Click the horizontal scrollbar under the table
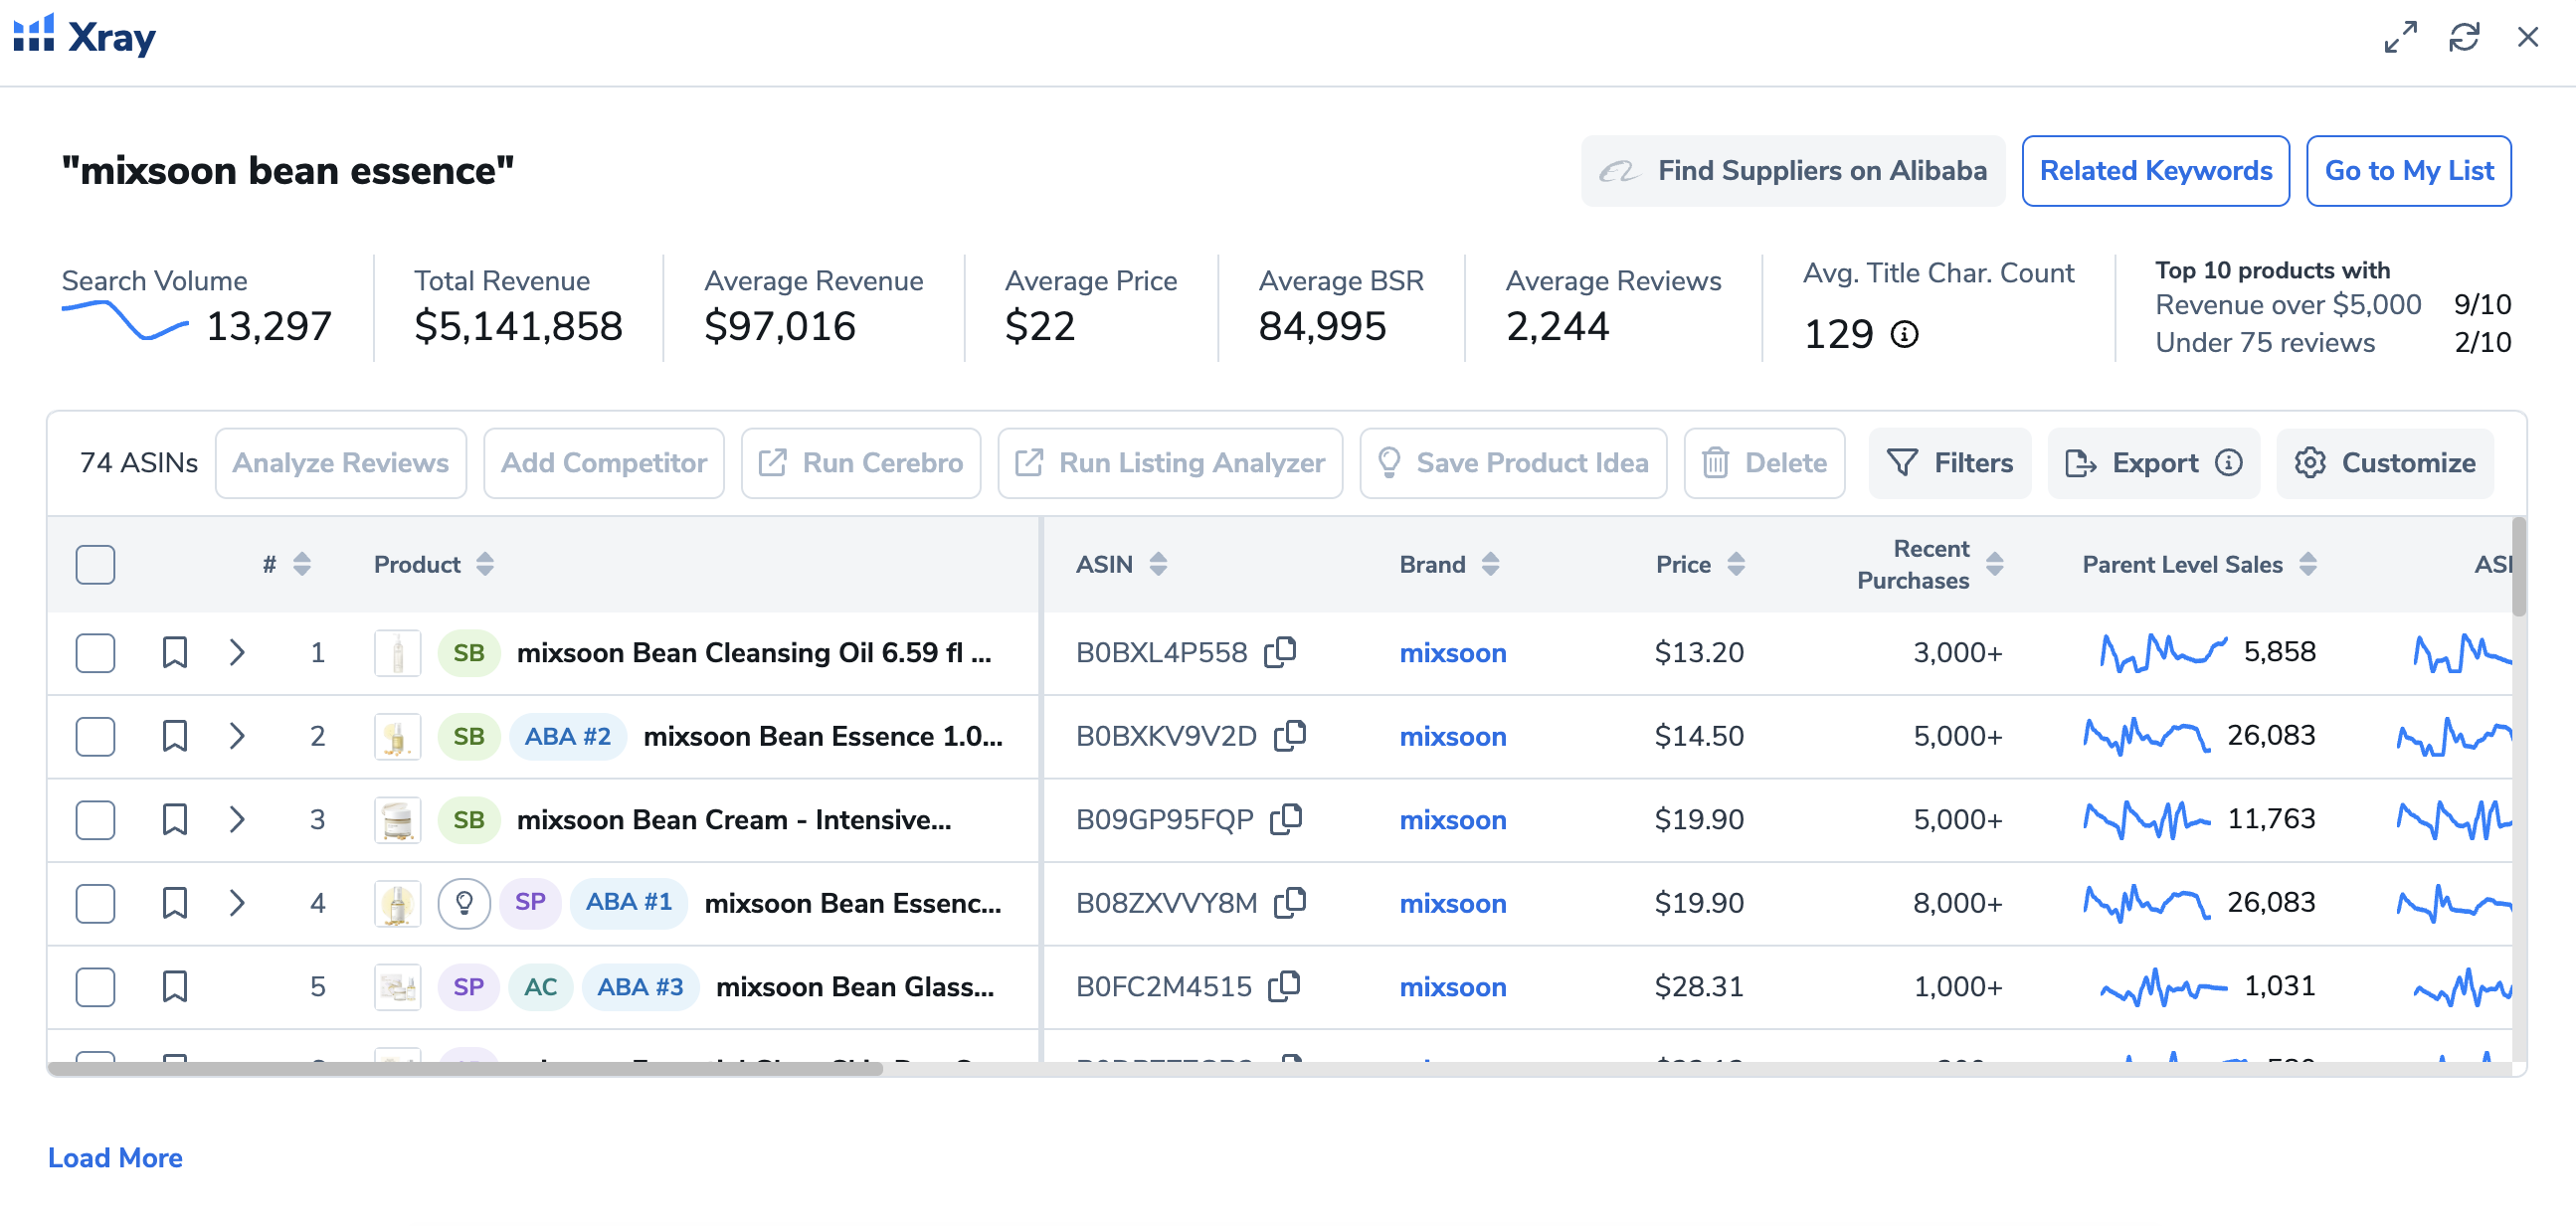The height and width of the screenshot is (1226, 2576). tap(465, 1068)
